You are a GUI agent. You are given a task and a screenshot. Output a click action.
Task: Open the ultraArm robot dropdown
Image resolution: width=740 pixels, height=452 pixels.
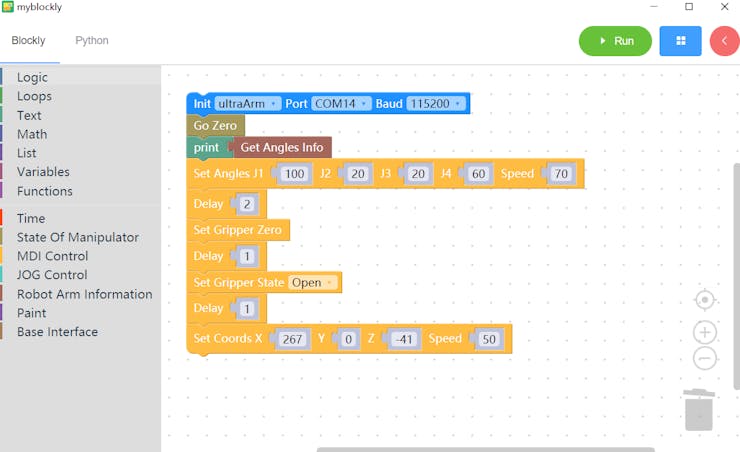tap(248, 103)
